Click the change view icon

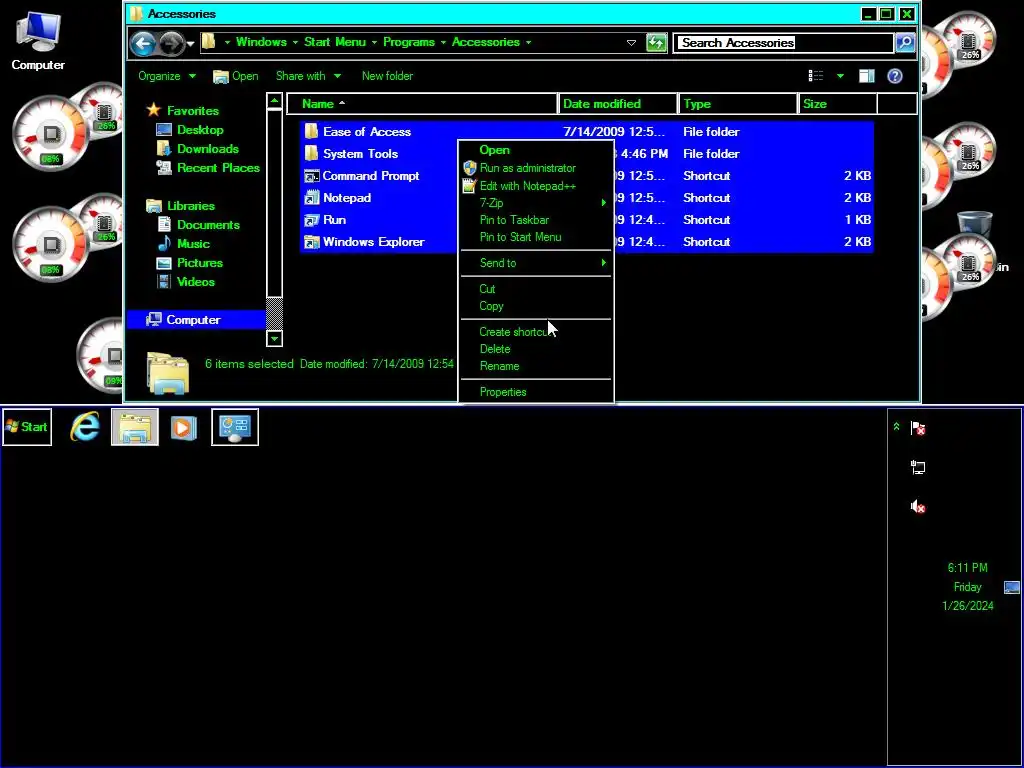(x=816, y=76)
